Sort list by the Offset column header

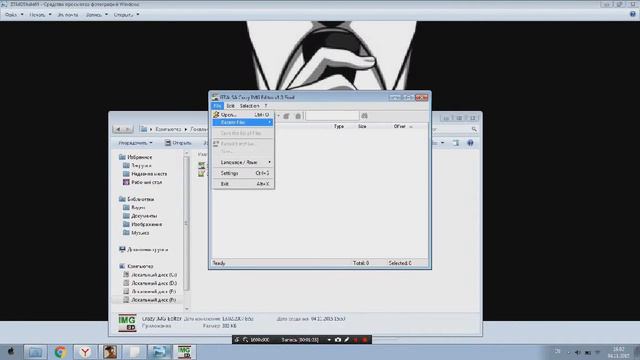click(x=400, y=127)
